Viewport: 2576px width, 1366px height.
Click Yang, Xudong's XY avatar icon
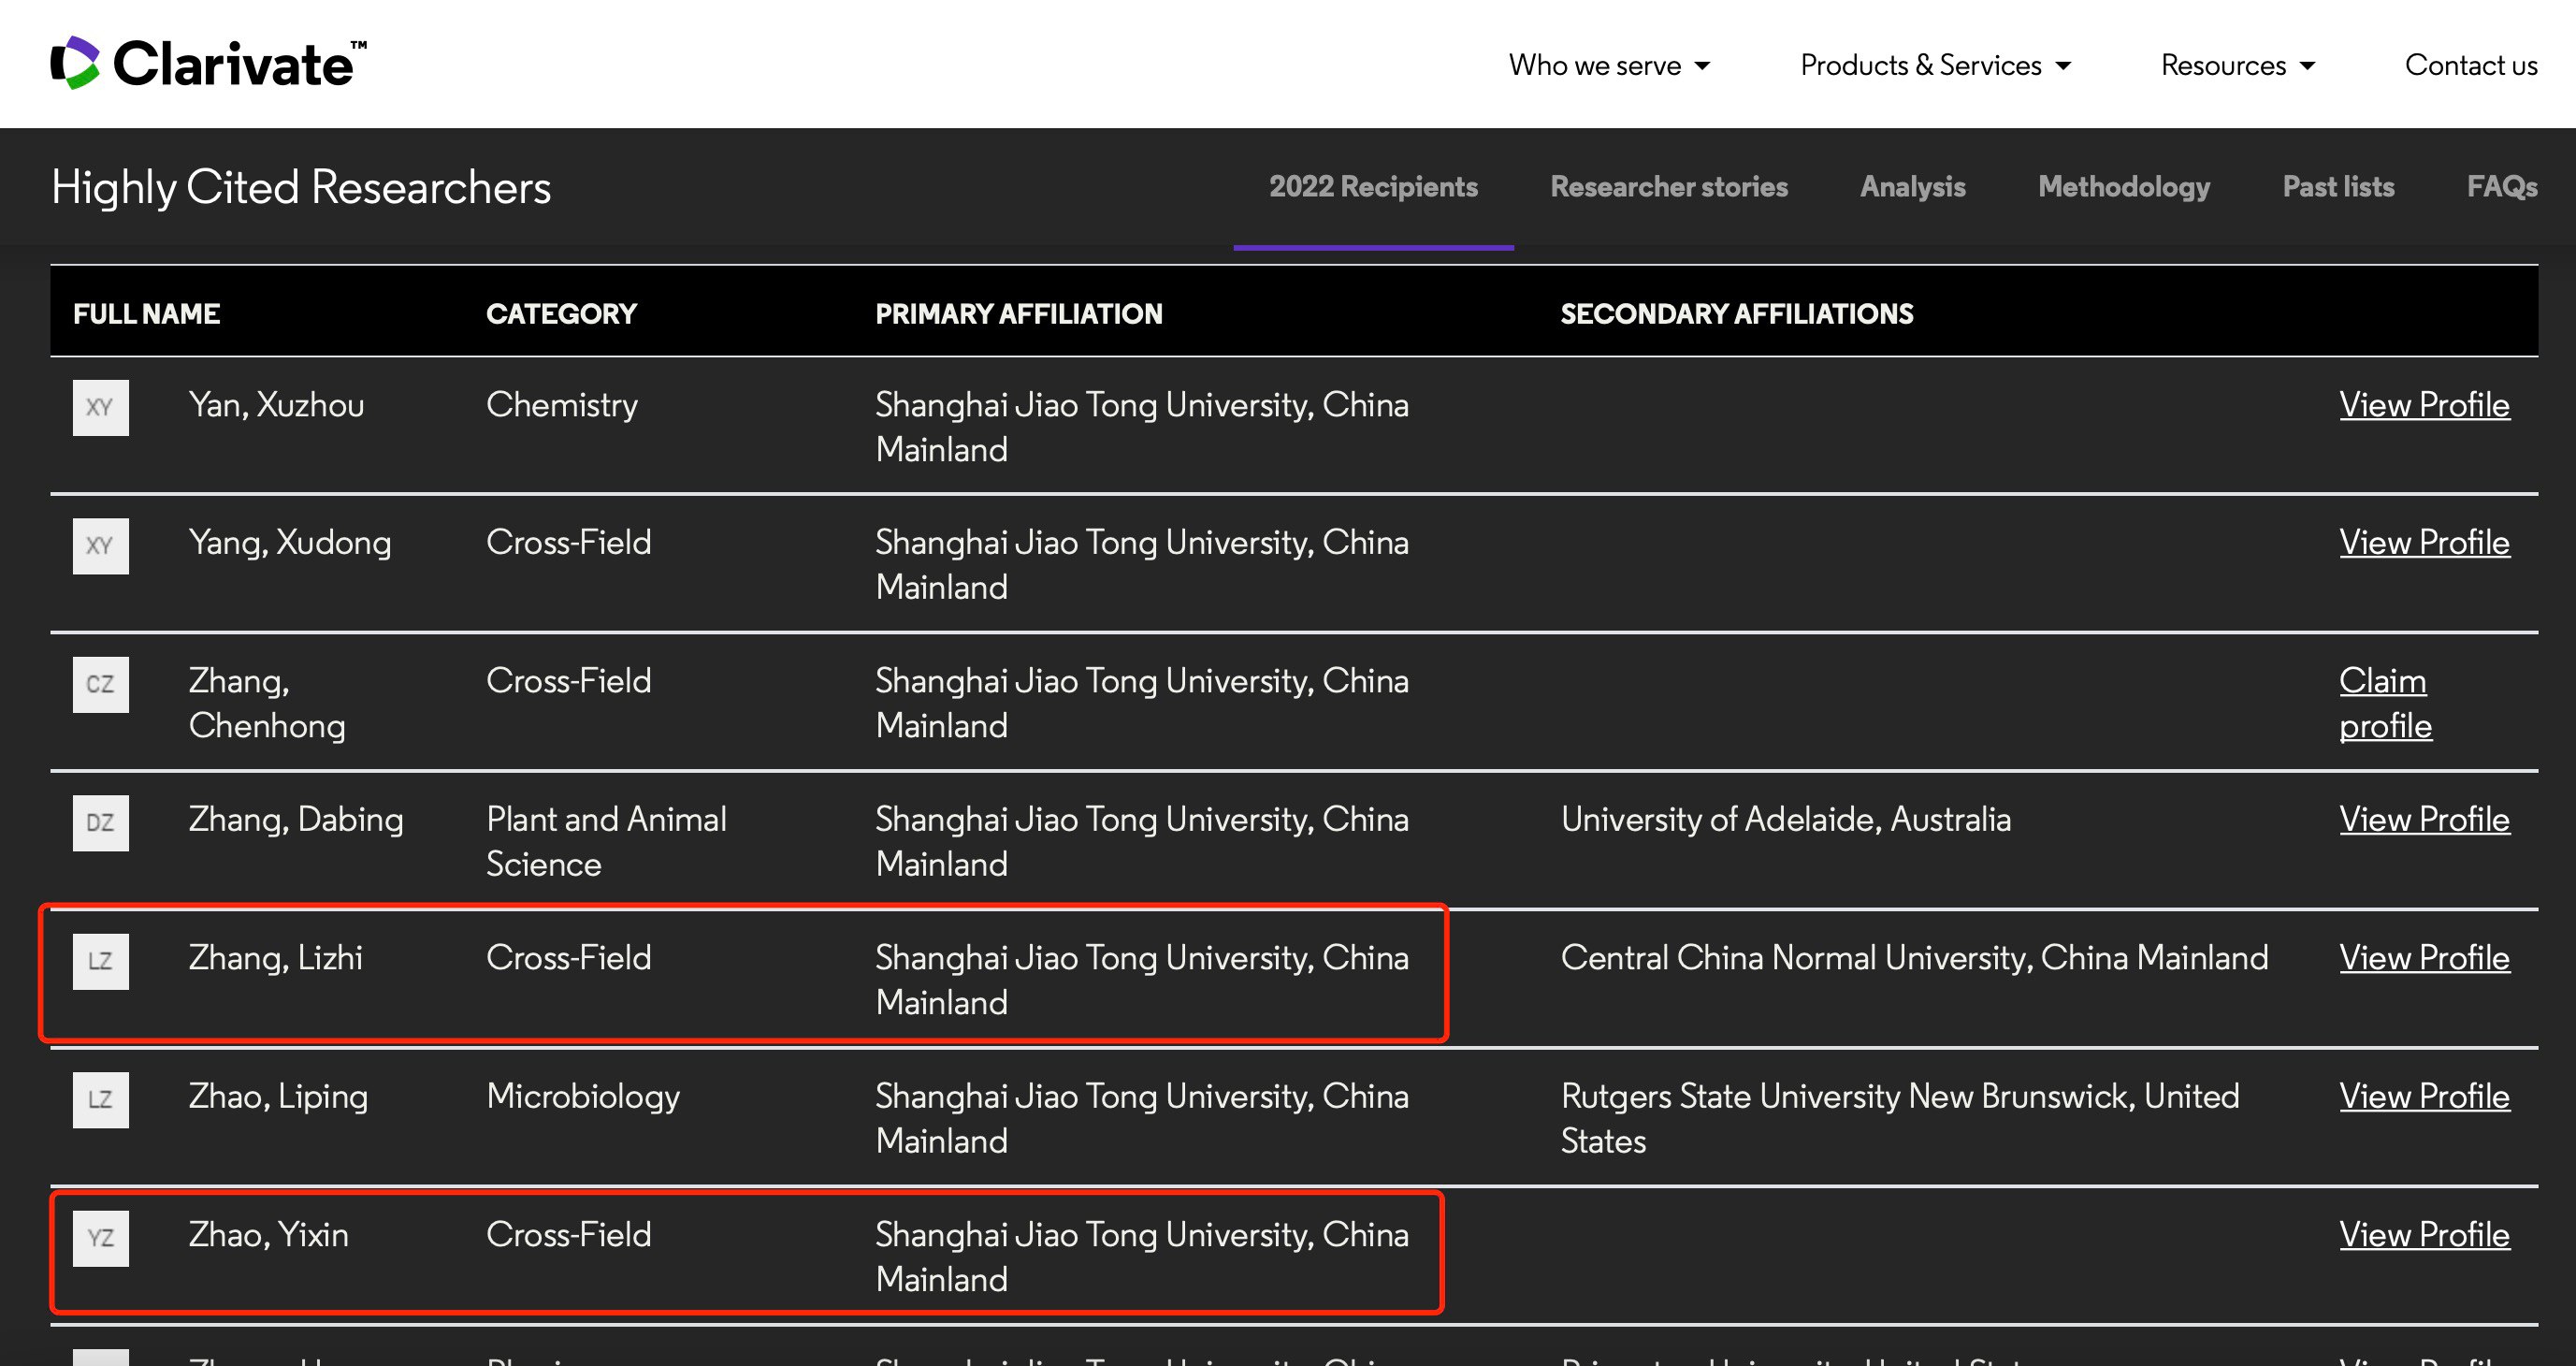100,545
